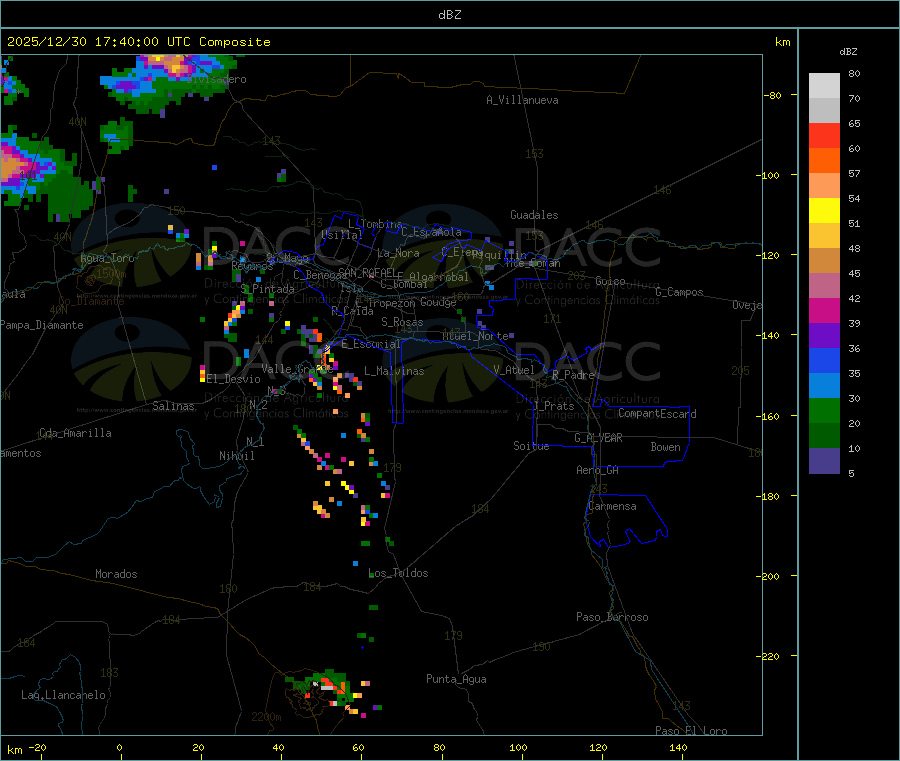The image size is (900, 761).
Task: Click the G_Campos map label
Action: [680, 292]
